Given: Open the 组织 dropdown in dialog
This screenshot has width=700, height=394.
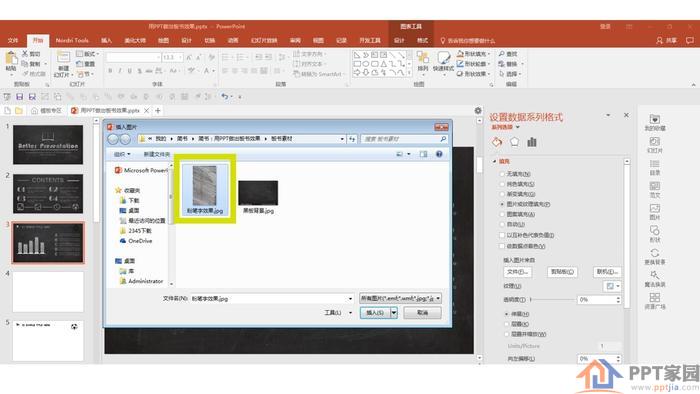Looking at the screenshot, I should pyautogui.click(x=122, y=154).
